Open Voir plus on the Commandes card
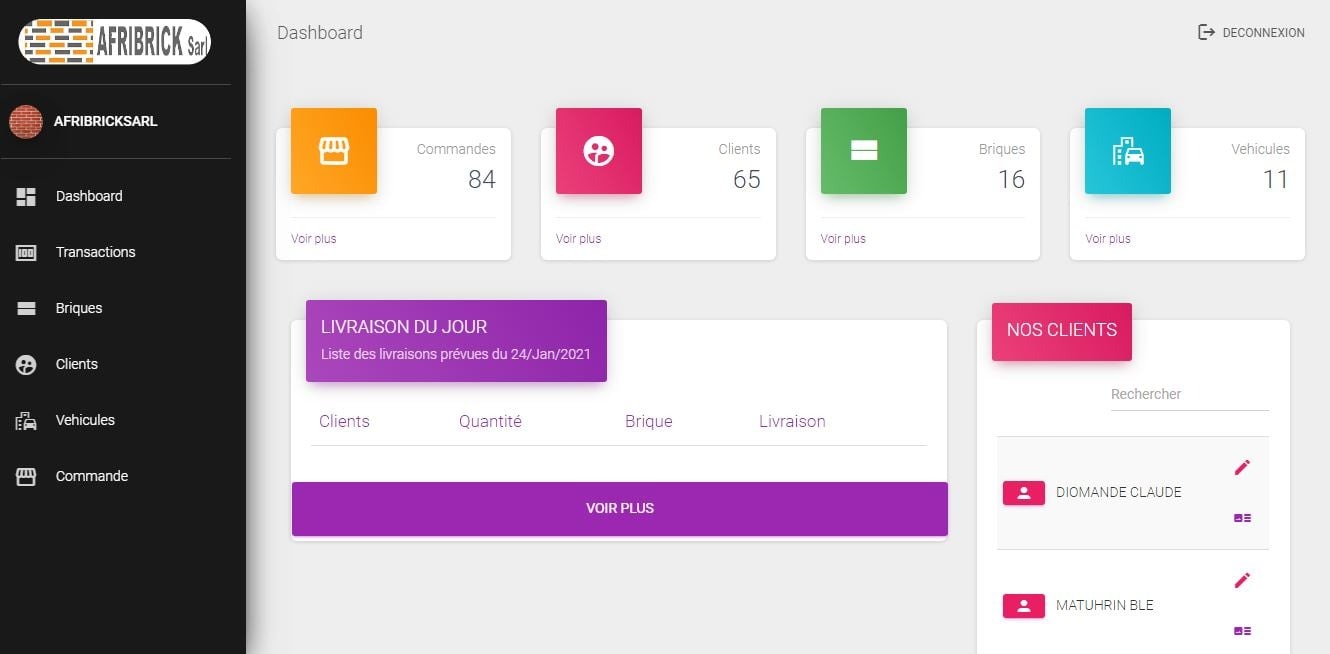The image size is (1330, 654). point(313,239)
